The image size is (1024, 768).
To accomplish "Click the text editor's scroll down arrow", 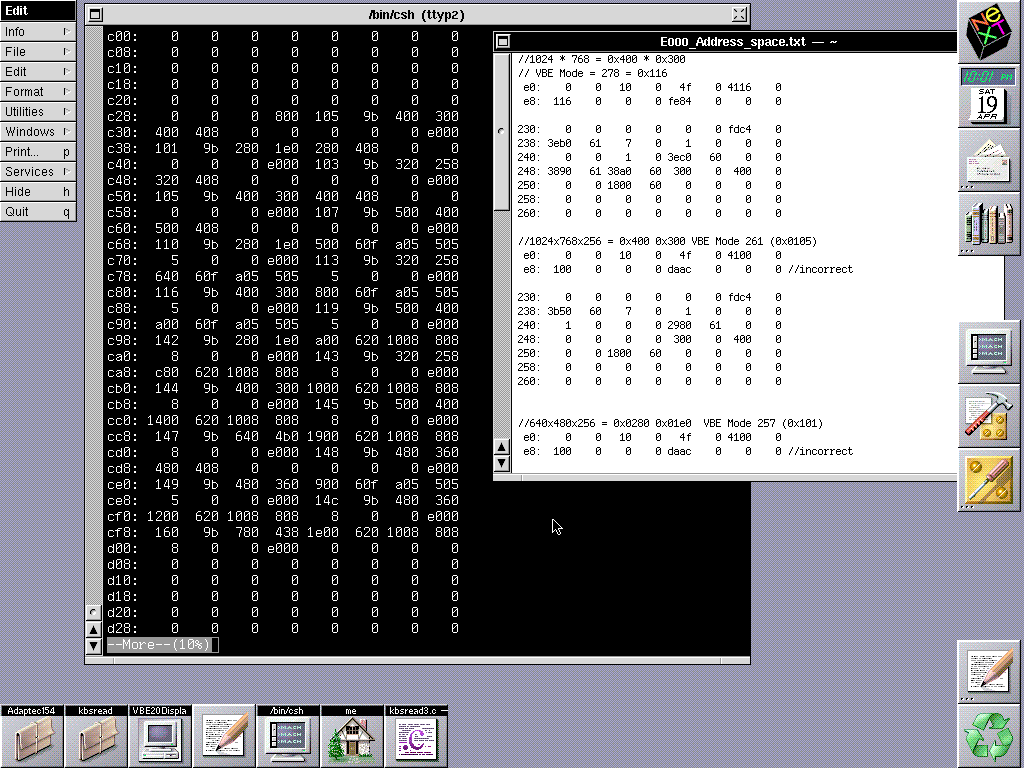I will pyautogui.click(x=502, y=463).
